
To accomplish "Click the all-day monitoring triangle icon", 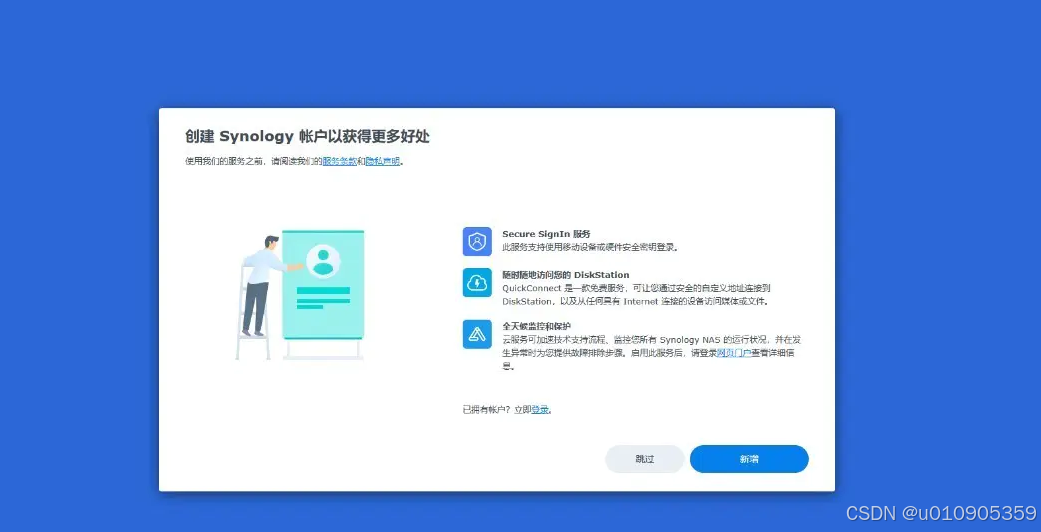I will [477, 333].
